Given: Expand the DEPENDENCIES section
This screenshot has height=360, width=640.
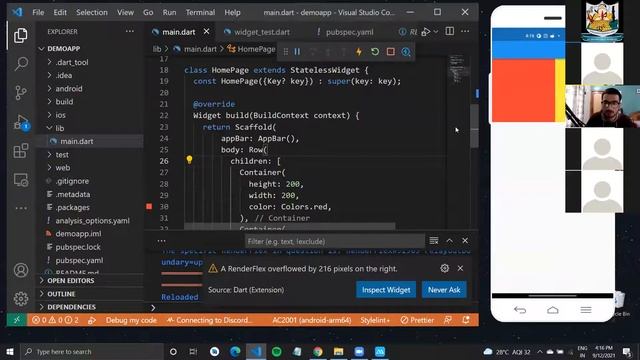Looking at the screenshot, I should tap(71, 307).
